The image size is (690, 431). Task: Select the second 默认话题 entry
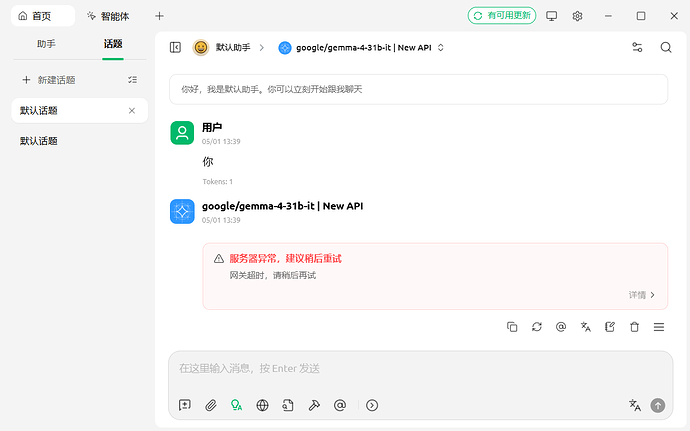(x=80, y=141)
